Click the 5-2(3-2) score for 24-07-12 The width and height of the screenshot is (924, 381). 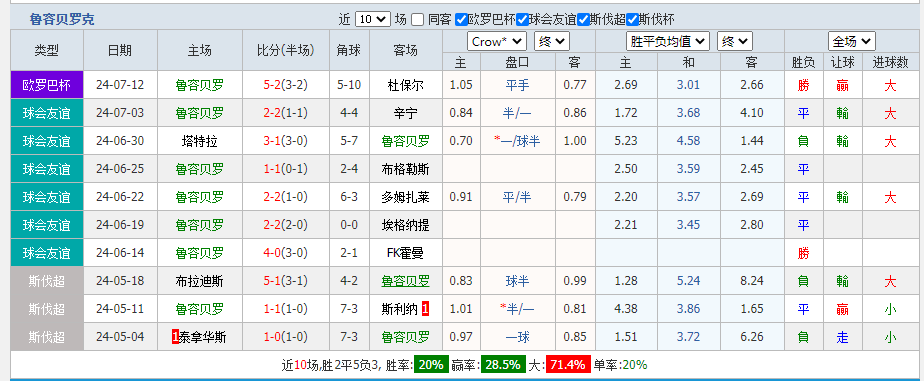(286, 85)
